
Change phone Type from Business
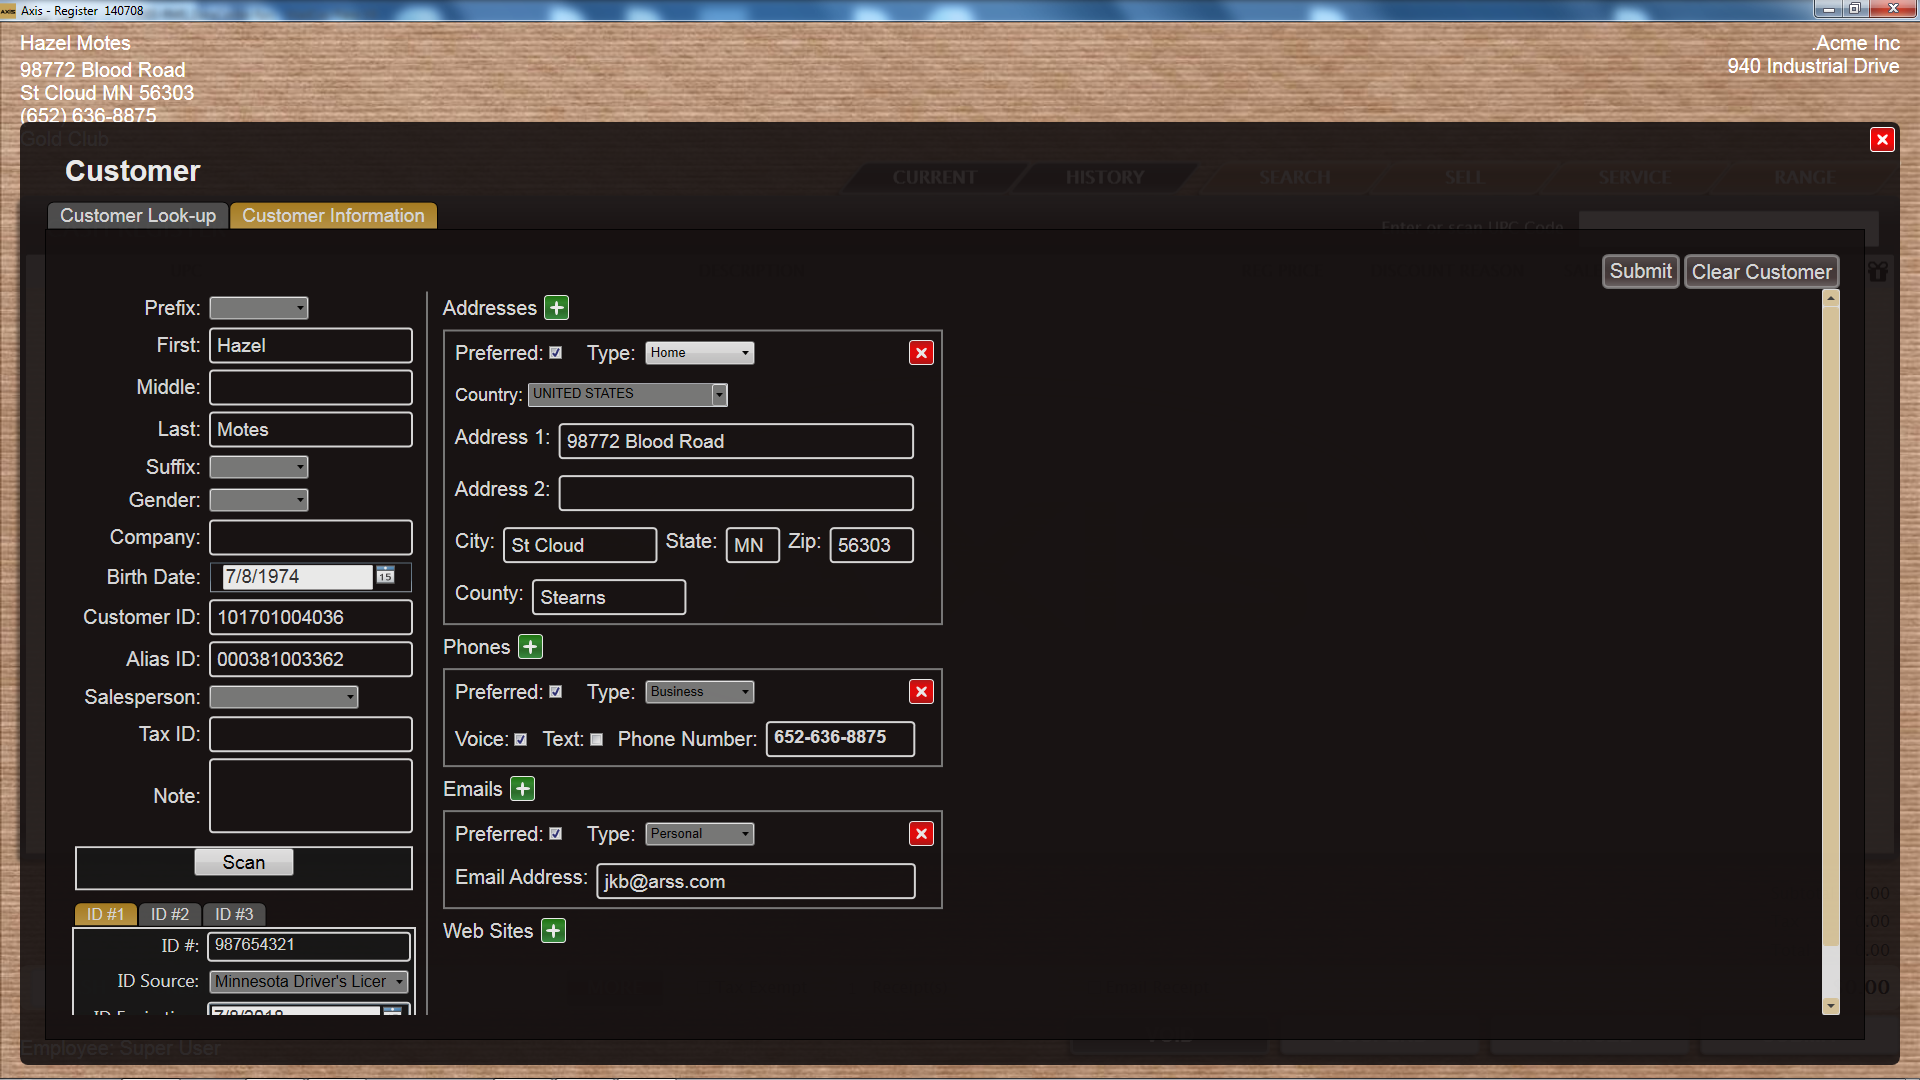pos(700,692)
